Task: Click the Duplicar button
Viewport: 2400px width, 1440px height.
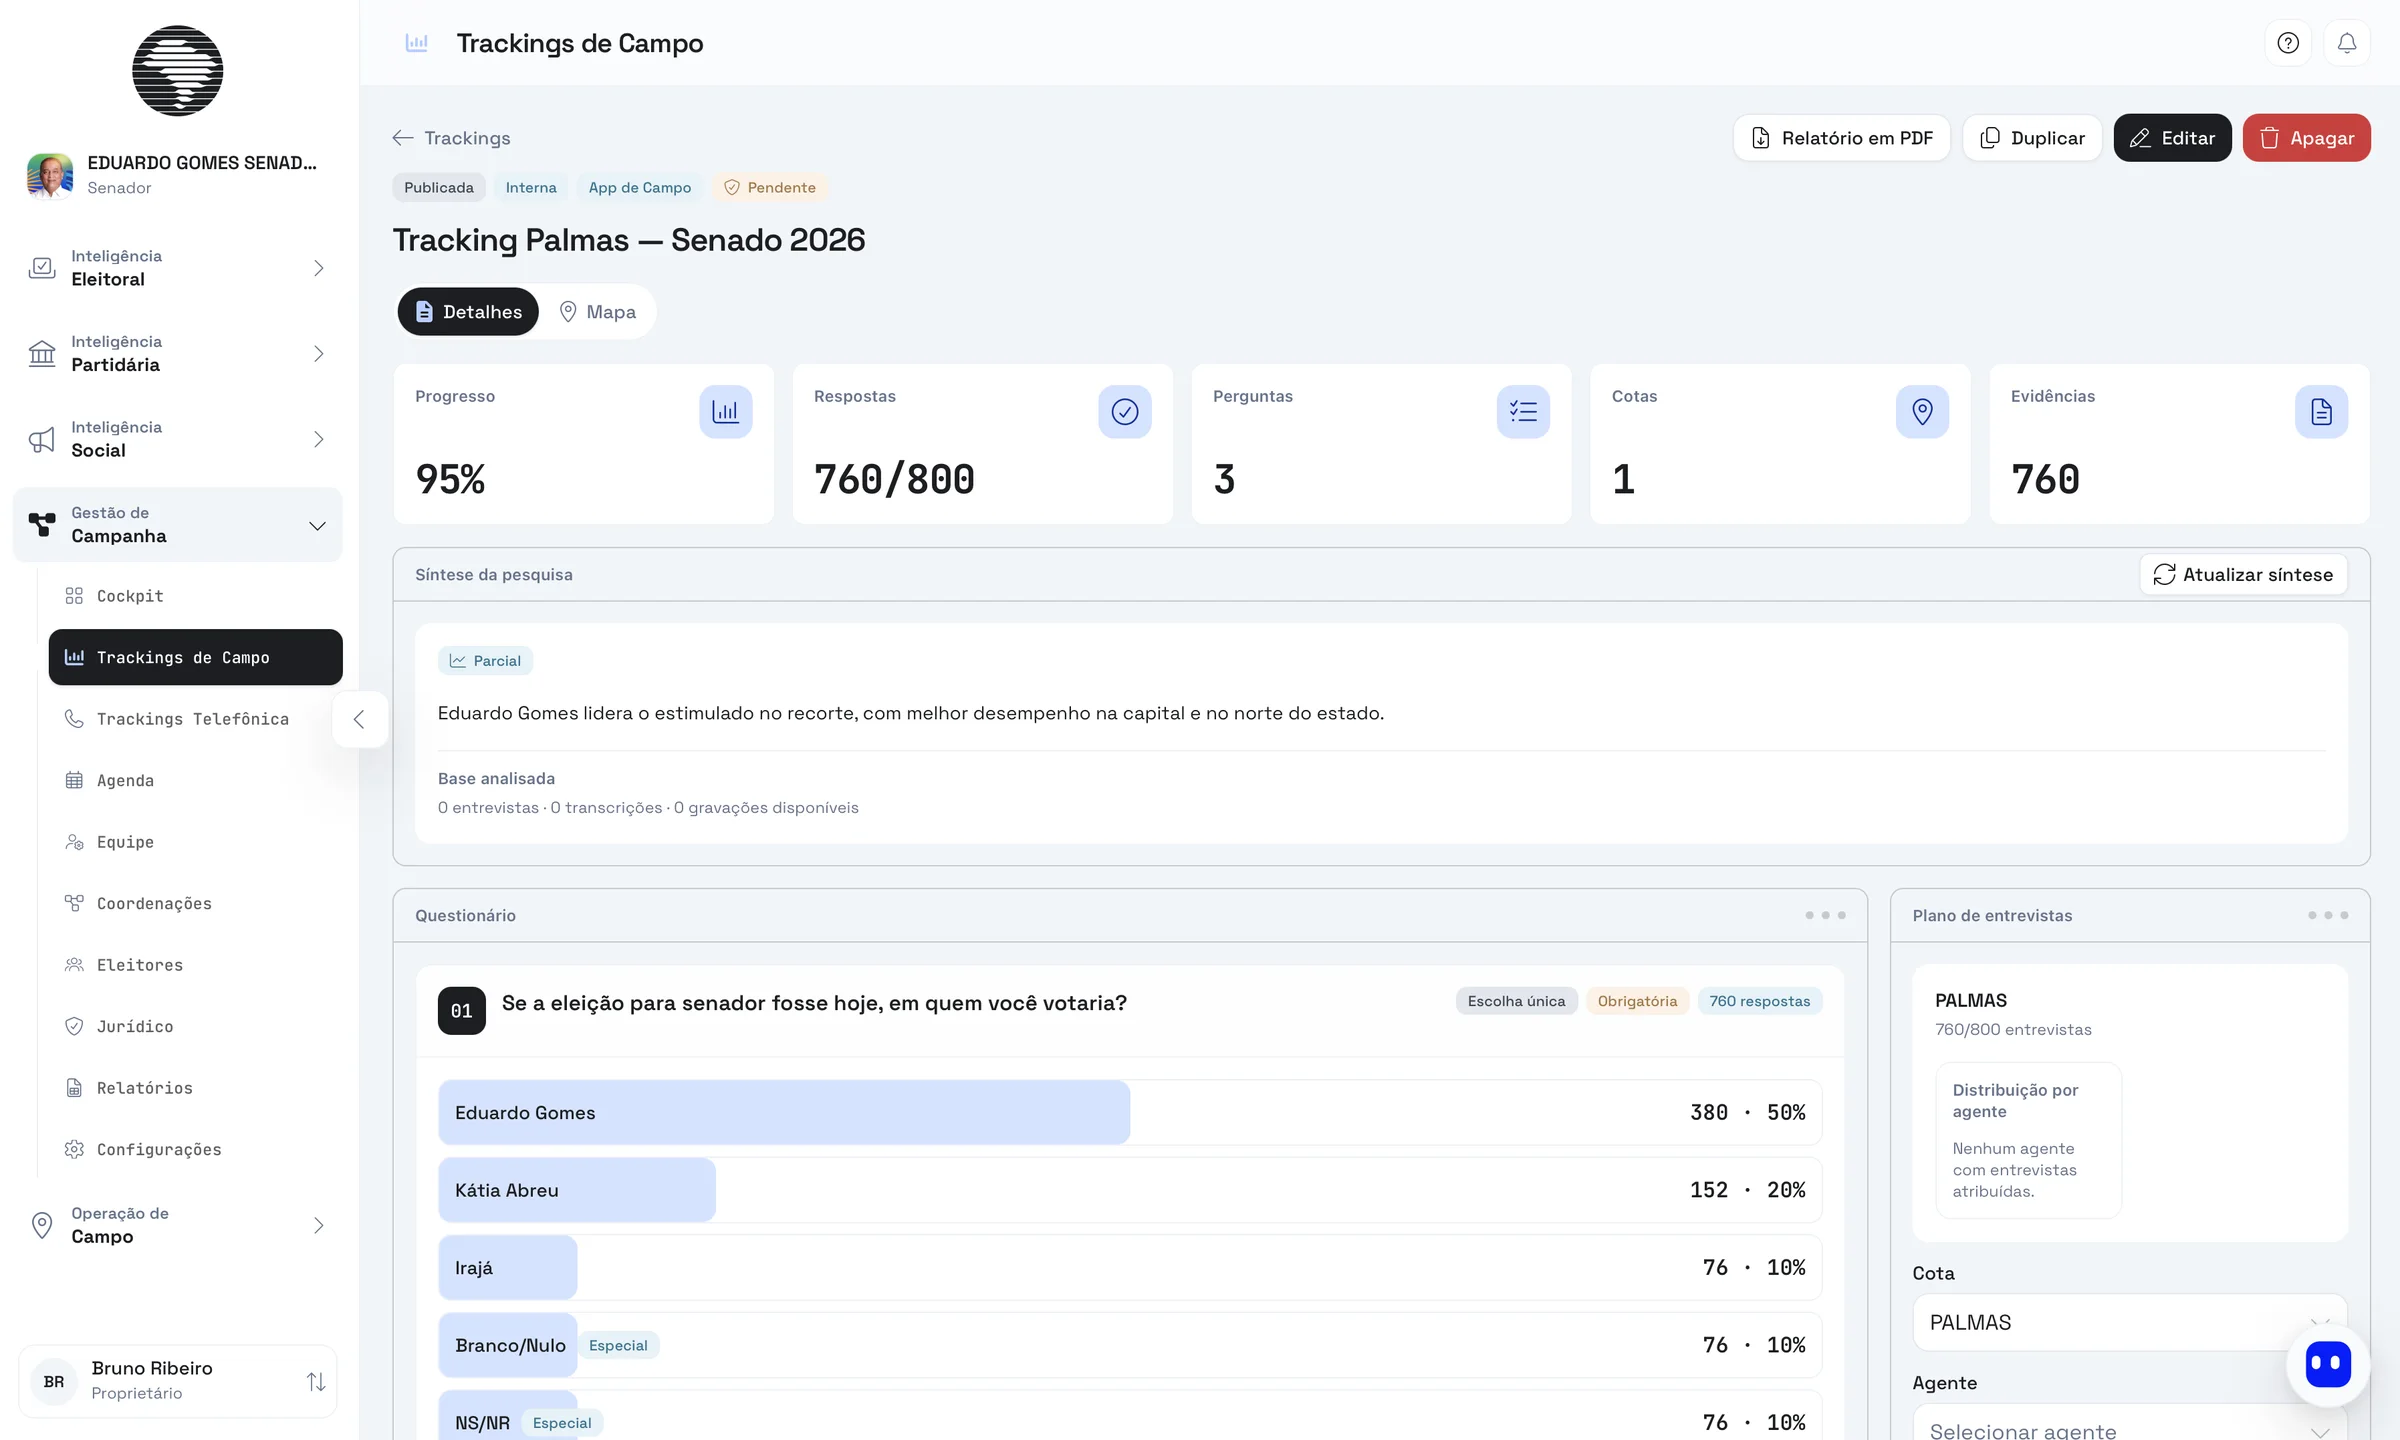Action: 2032,138
